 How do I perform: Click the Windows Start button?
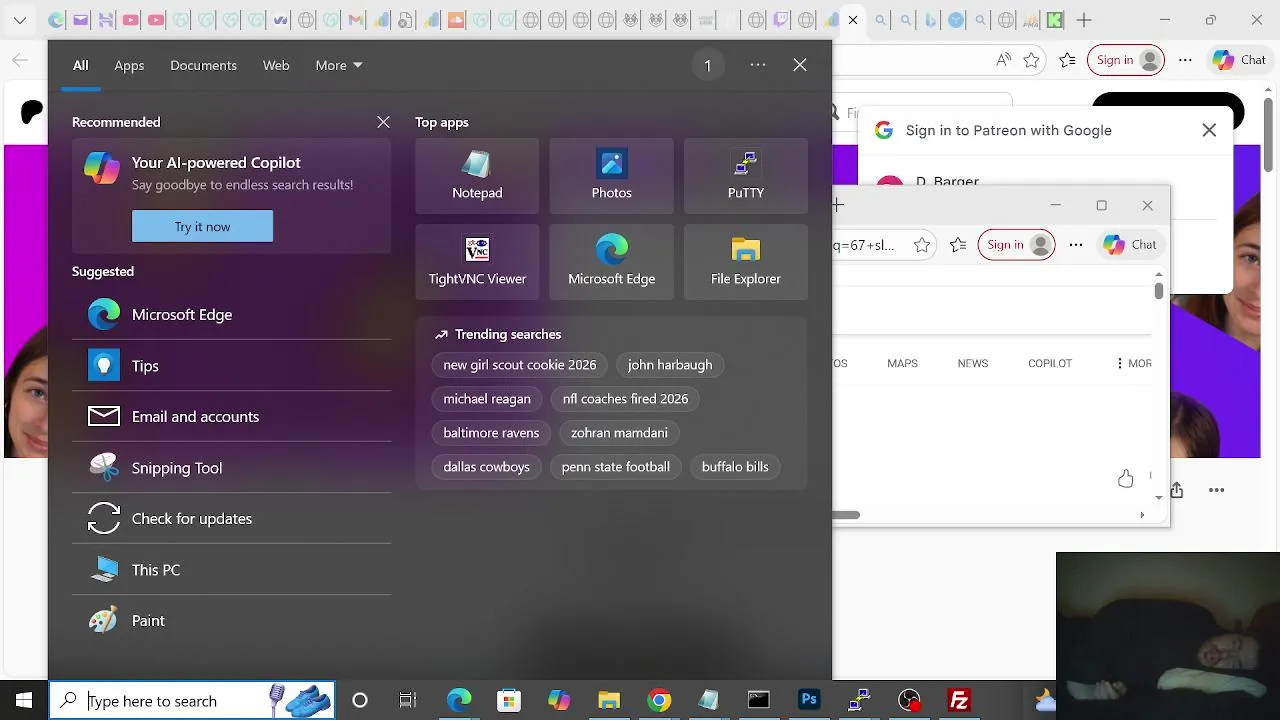pyautogui.click(x=24, y=700)
